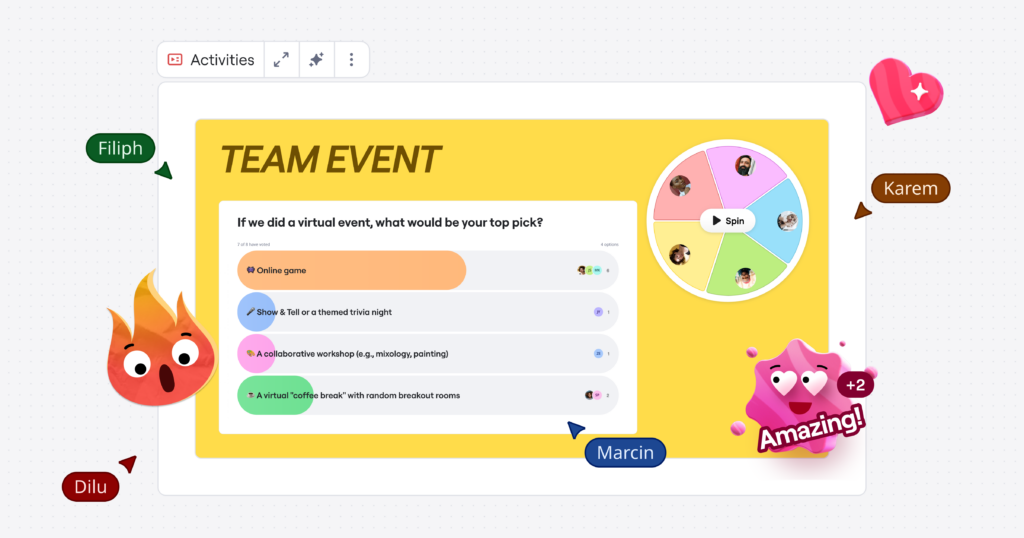Click the +2 reaction count badge
Image resolution: width=1024 pixels, height=538 pixels.
pyautogui.click(x=855, y=384)
